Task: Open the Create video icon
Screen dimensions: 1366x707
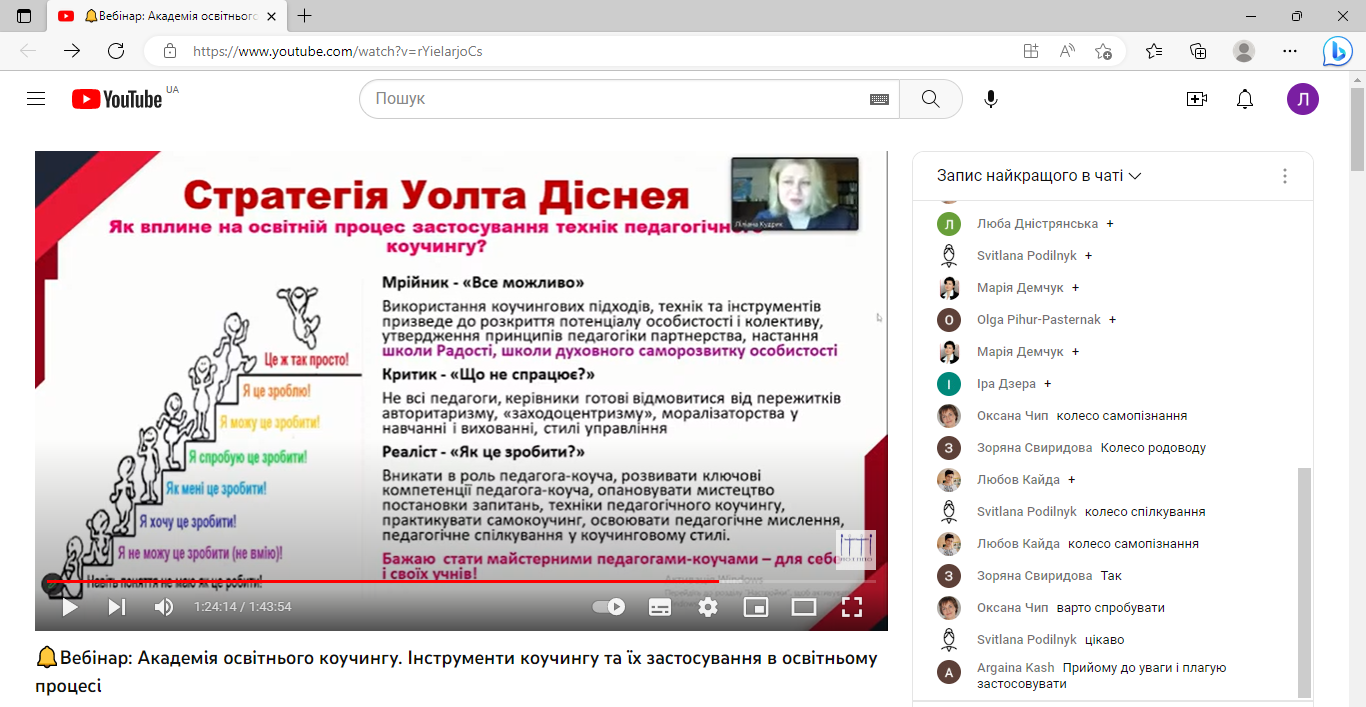Action: click(x=1196, y=99)
